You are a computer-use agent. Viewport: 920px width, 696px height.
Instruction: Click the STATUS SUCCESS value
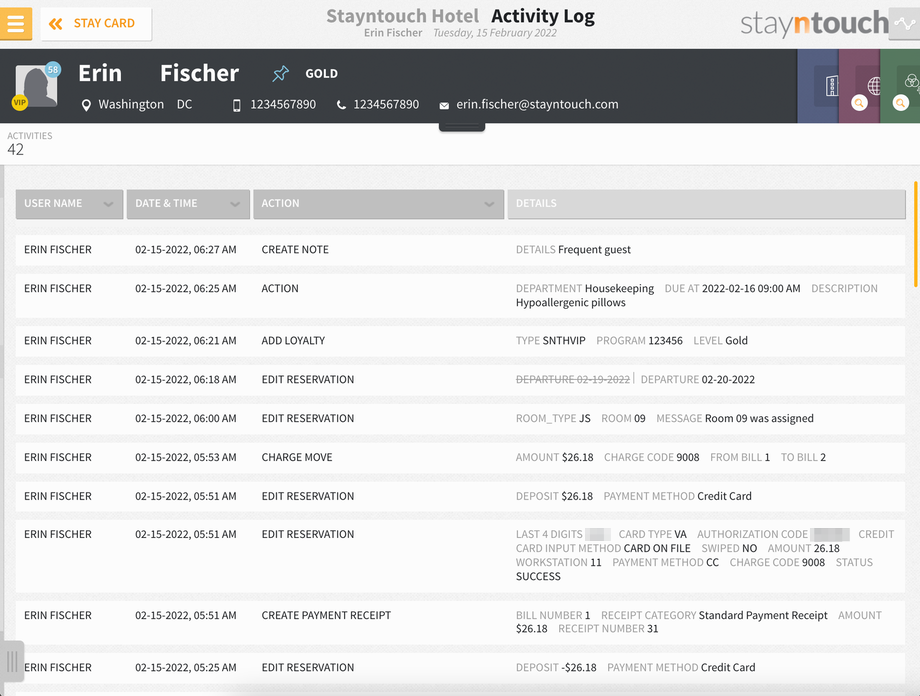pos(538,577)
